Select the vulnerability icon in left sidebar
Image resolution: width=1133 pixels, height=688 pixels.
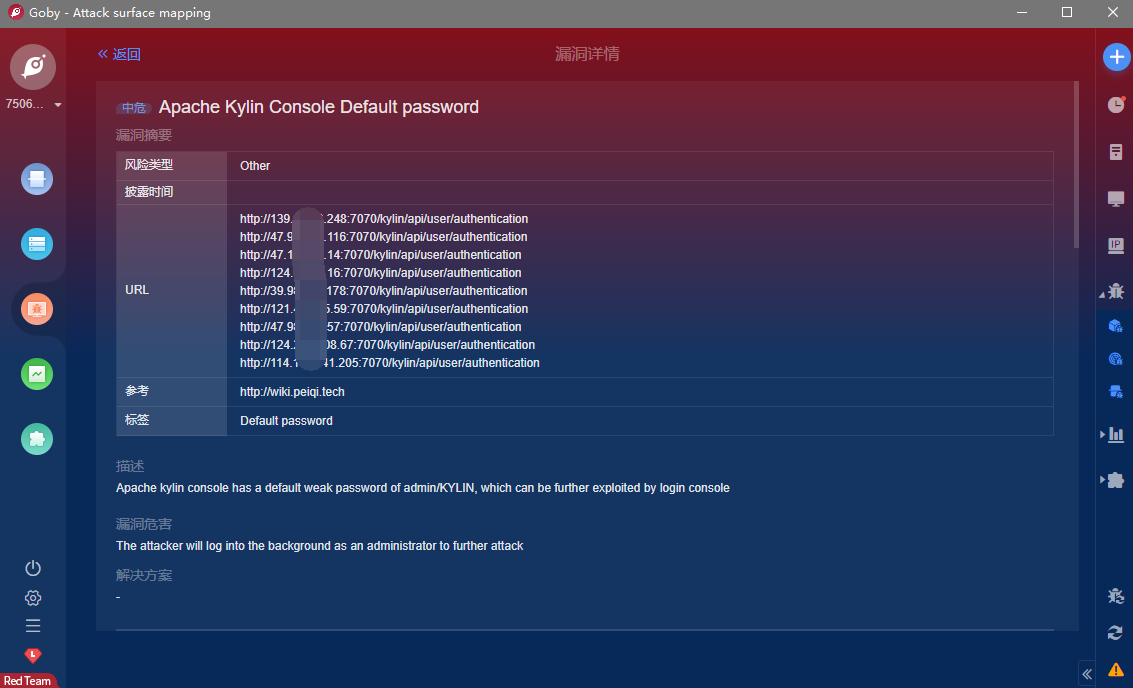click(37, 309)
